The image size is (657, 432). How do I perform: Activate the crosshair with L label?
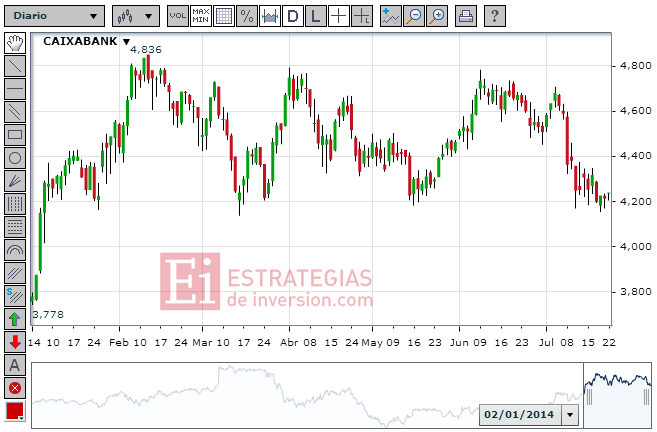tap(362, 16)
